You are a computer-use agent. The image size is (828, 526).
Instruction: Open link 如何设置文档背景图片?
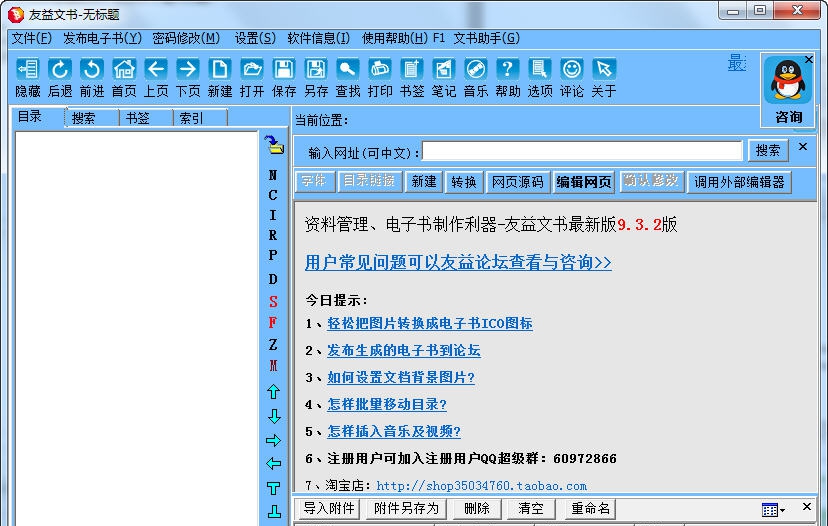pyautogui.click(x=401, y=377)
